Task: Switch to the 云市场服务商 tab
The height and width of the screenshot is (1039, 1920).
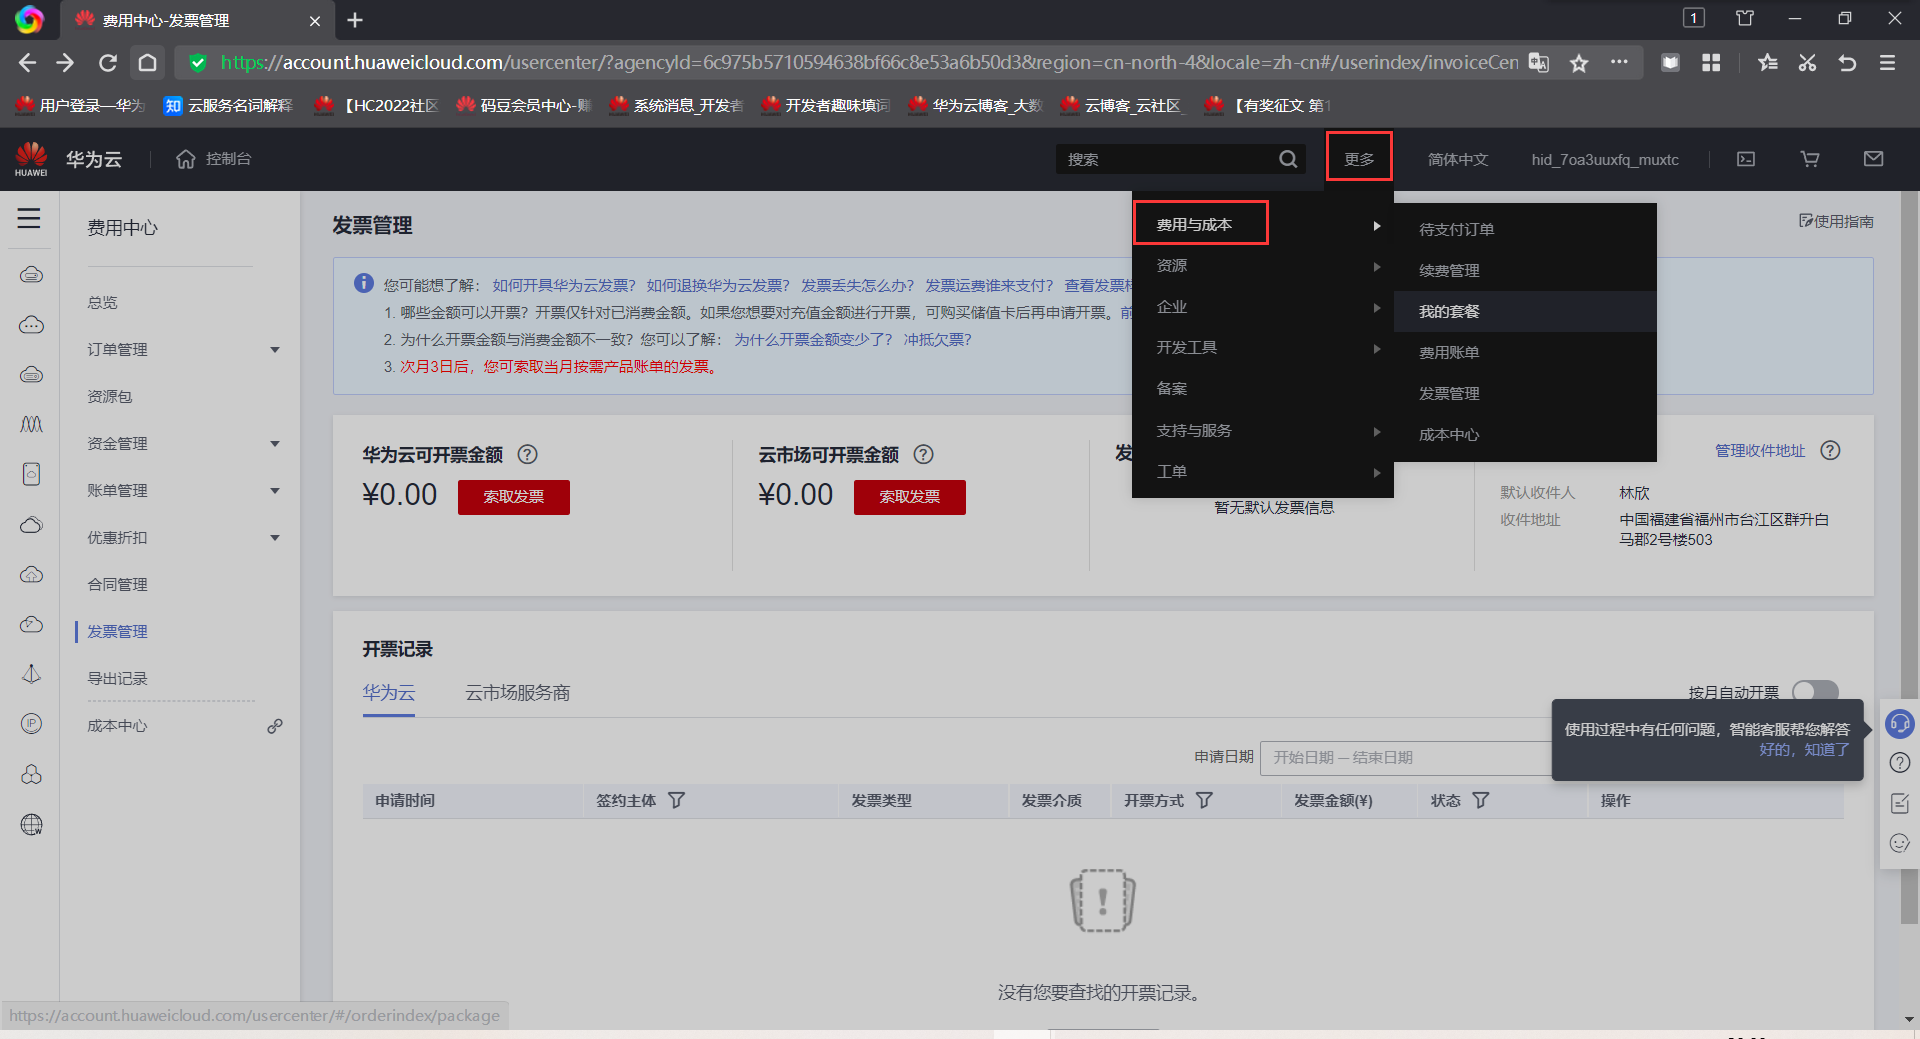Action: tap(517, 693)
